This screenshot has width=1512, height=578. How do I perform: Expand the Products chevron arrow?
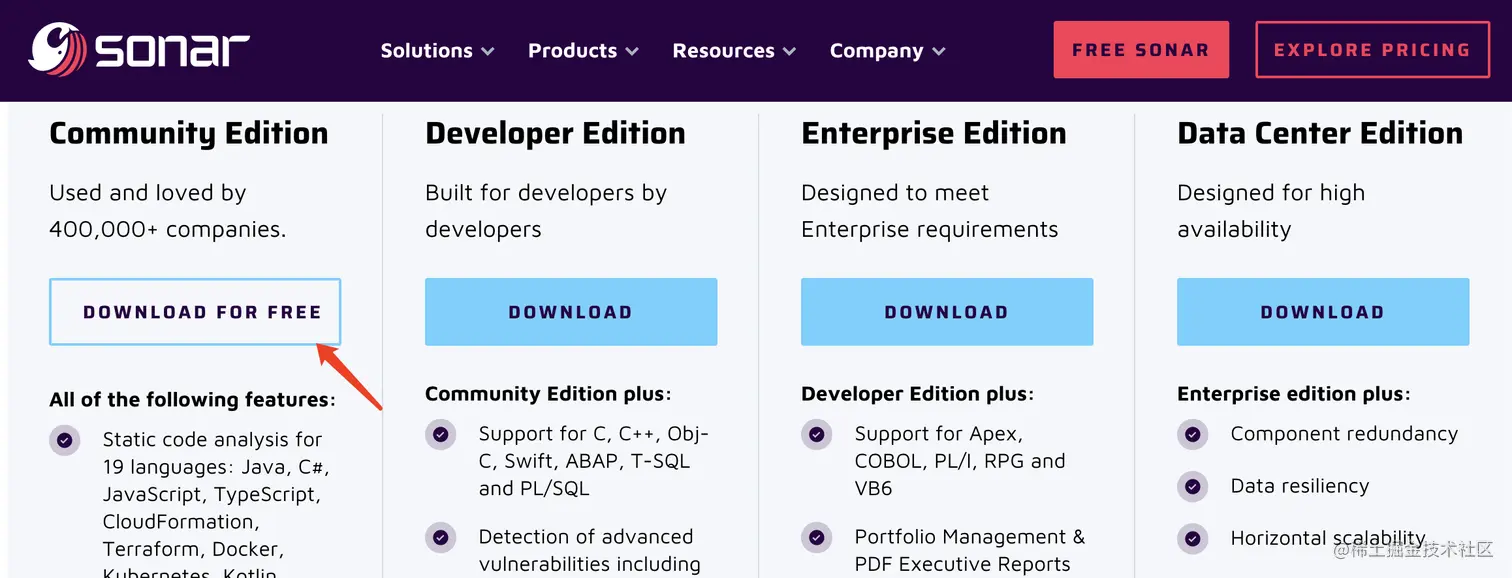(631, 51)
